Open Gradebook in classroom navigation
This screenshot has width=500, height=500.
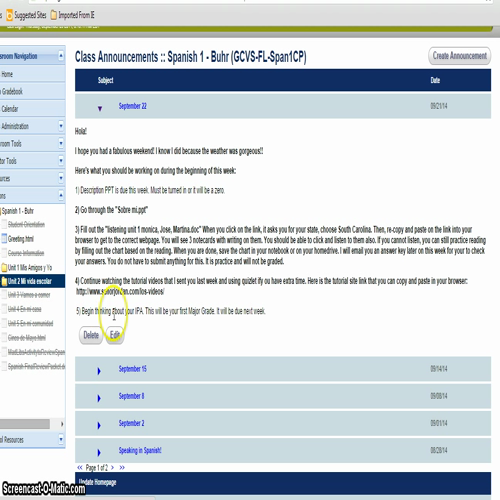point(12,91)
